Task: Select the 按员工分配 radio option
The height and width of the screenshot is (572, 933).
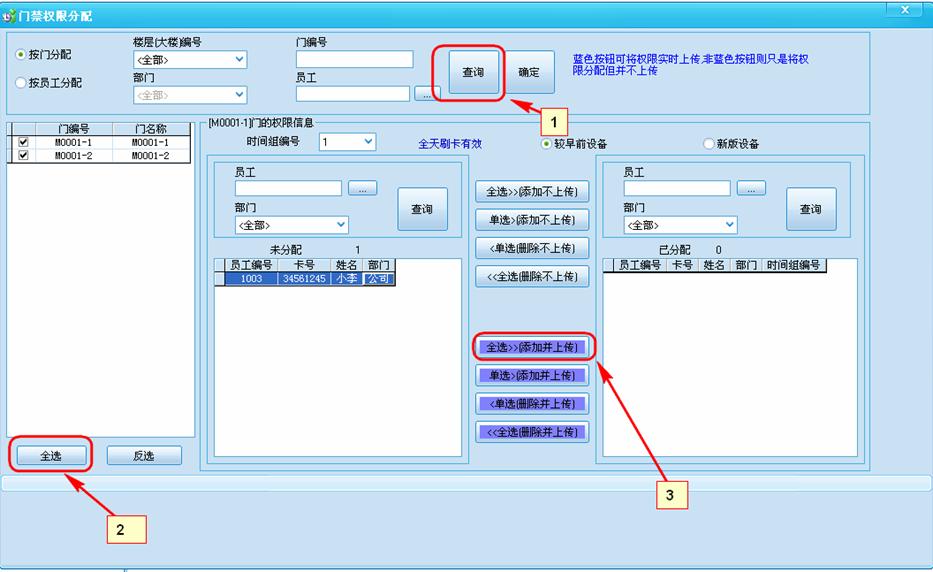Action: pos(21,83)
